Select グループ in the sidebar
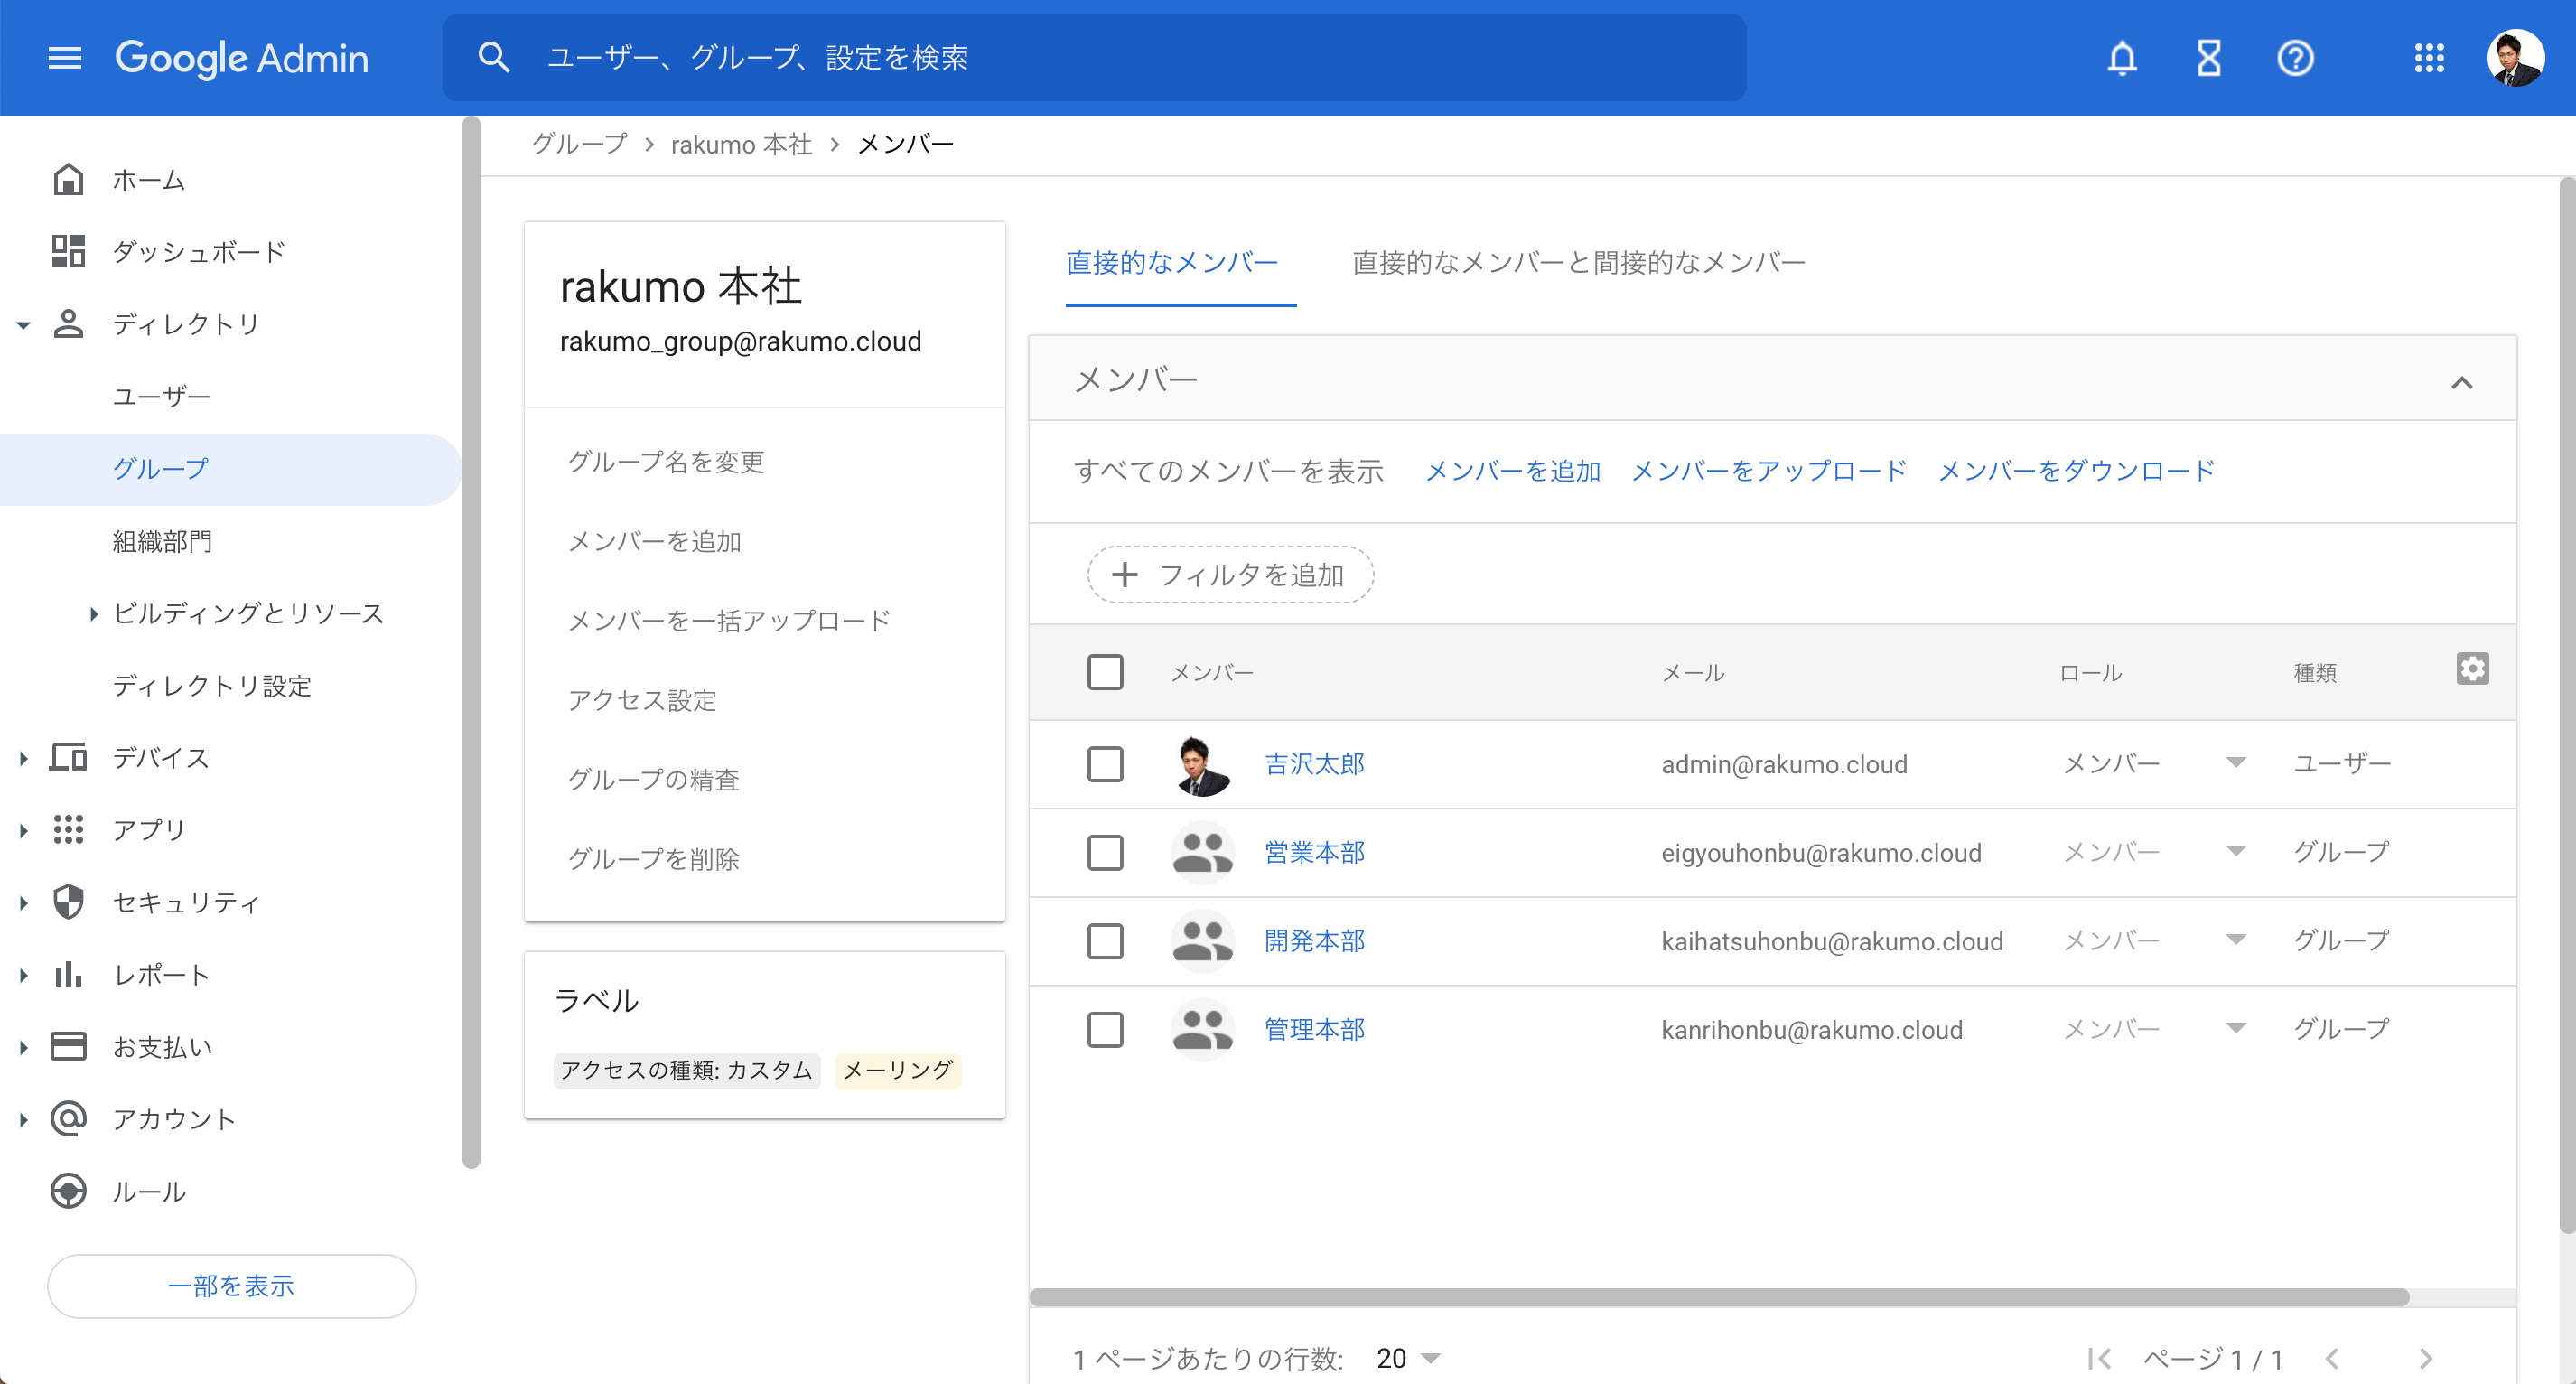2576x1384 pixels. pos(230,468)
